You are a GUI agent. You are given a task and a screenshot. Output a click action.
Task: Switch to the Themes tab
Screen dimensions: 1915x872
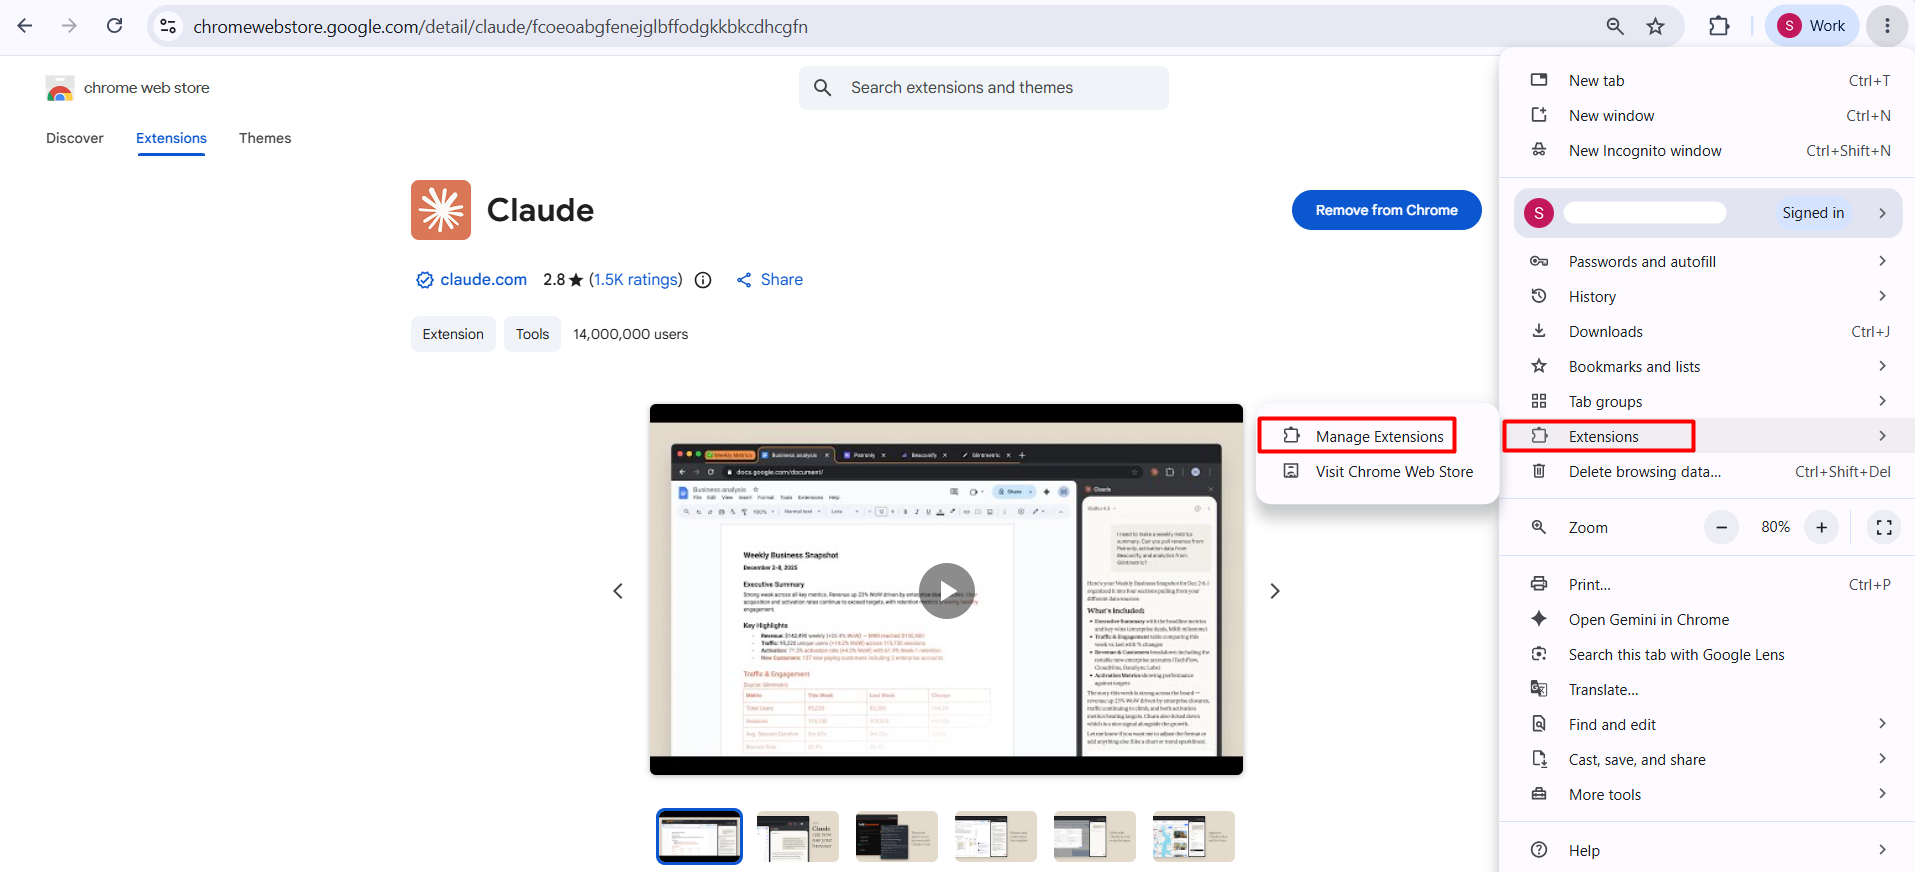click(265, 138)
